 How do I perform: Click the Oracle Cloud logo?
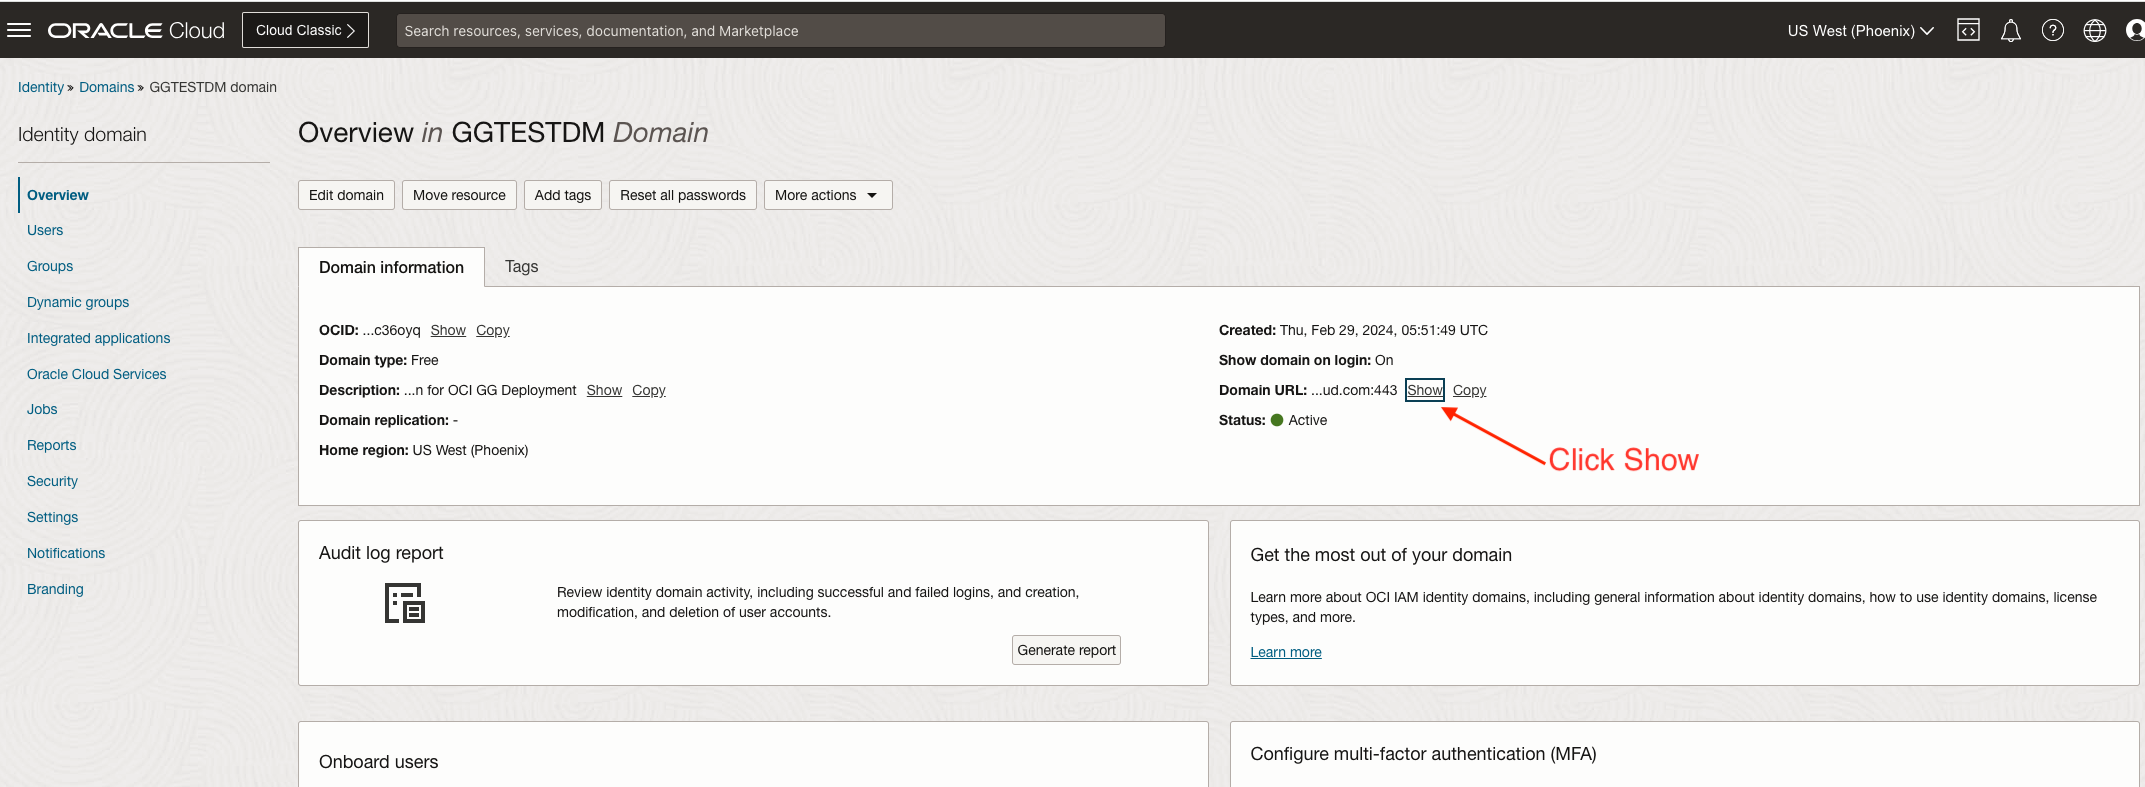click(136, 30)
